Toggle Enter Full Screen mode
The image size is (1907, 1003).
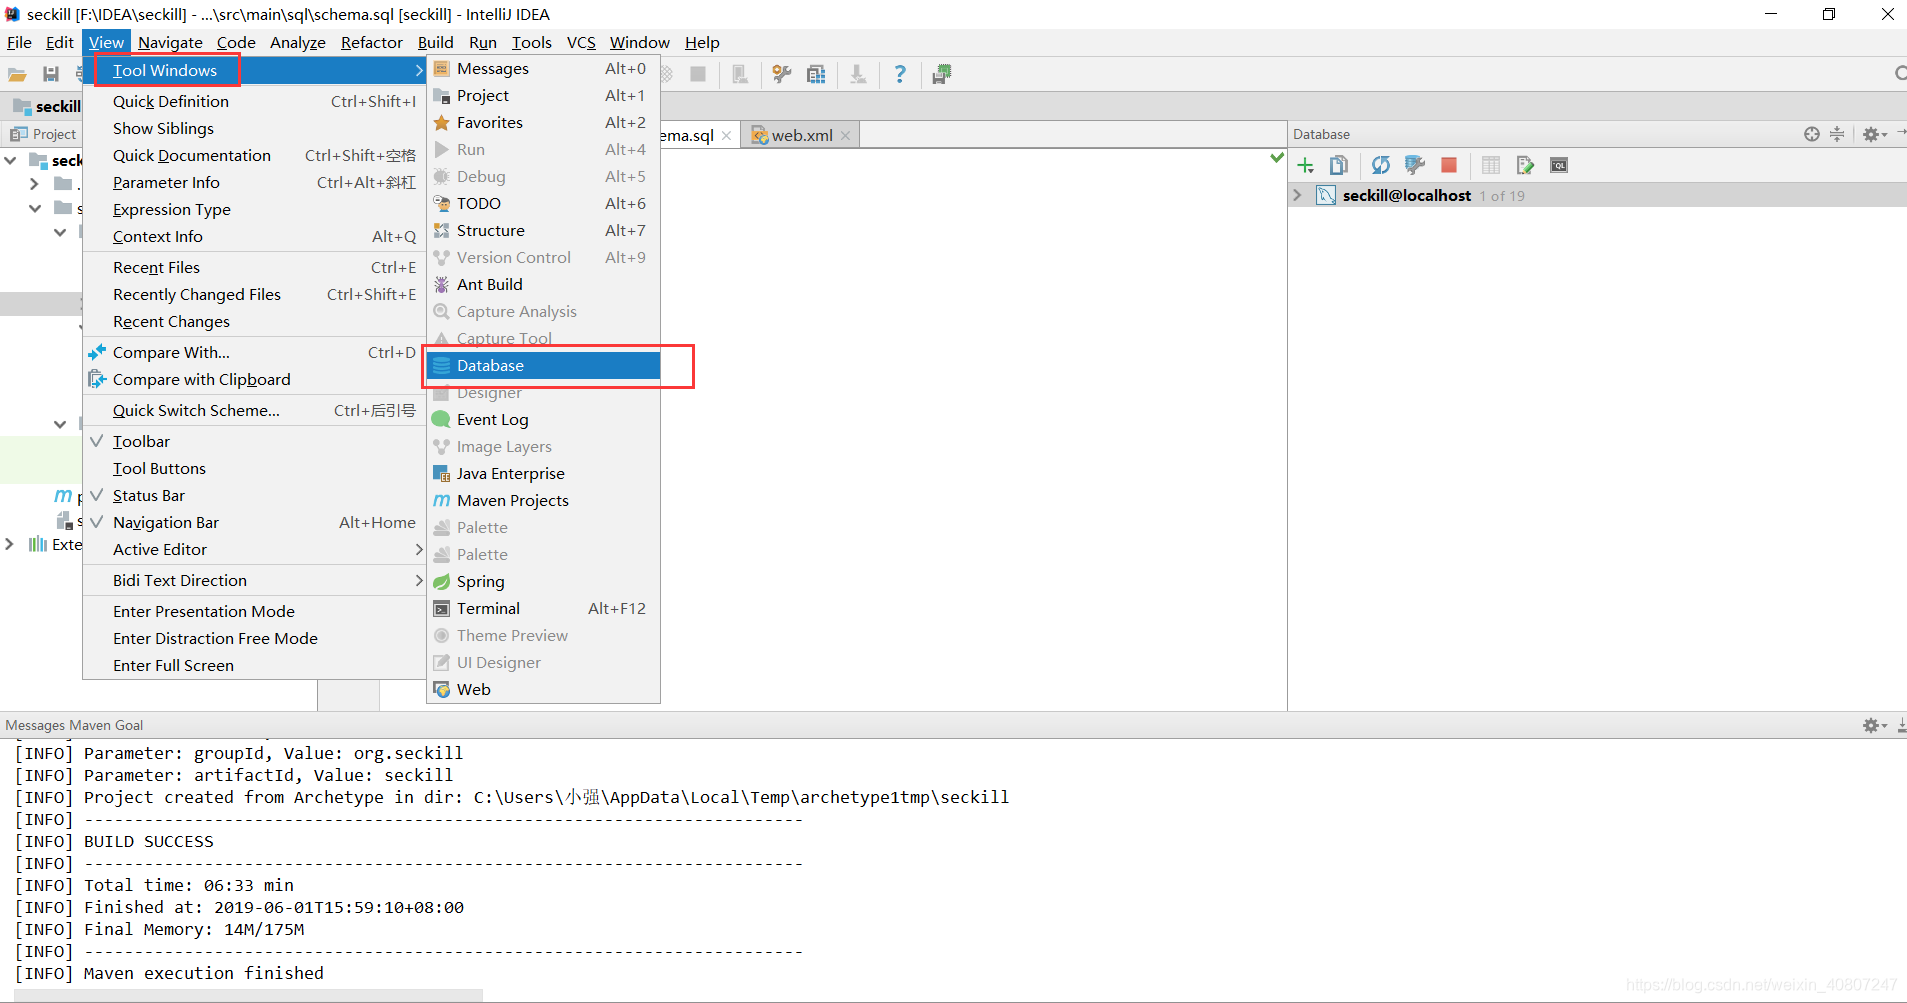[x=254, y=665]
